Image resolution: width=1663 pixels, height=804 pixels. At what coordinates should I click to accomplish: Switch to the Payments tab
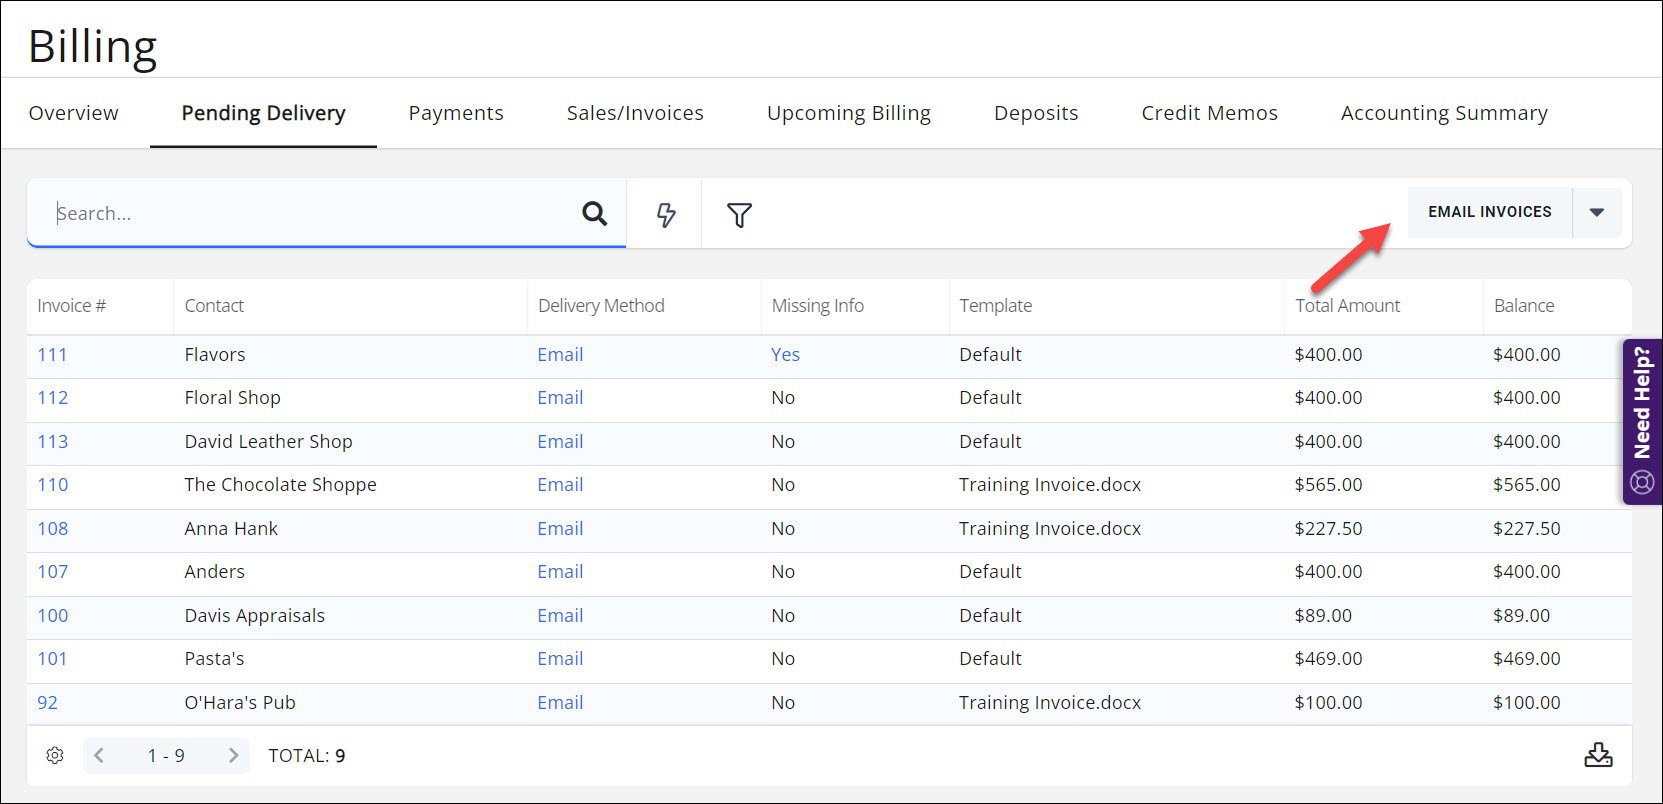(x=456, y=113)
